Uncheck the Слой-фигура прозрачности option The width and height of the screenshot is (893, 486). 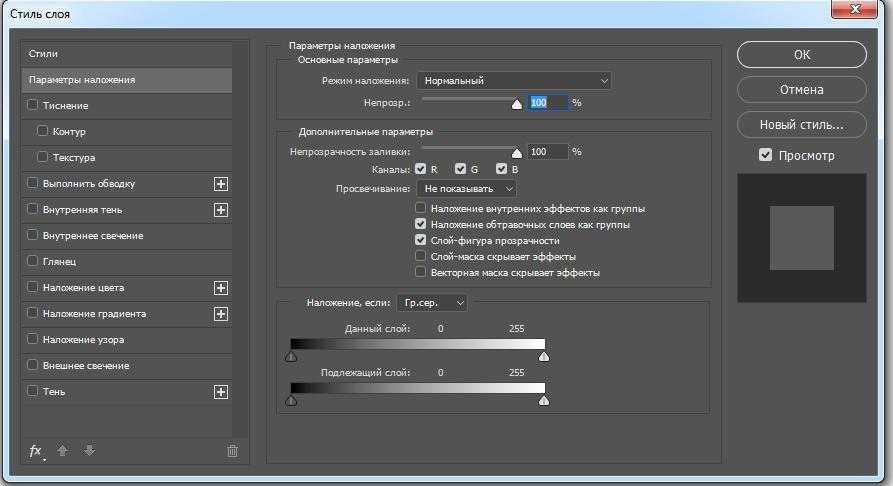(x=421, y=241)
